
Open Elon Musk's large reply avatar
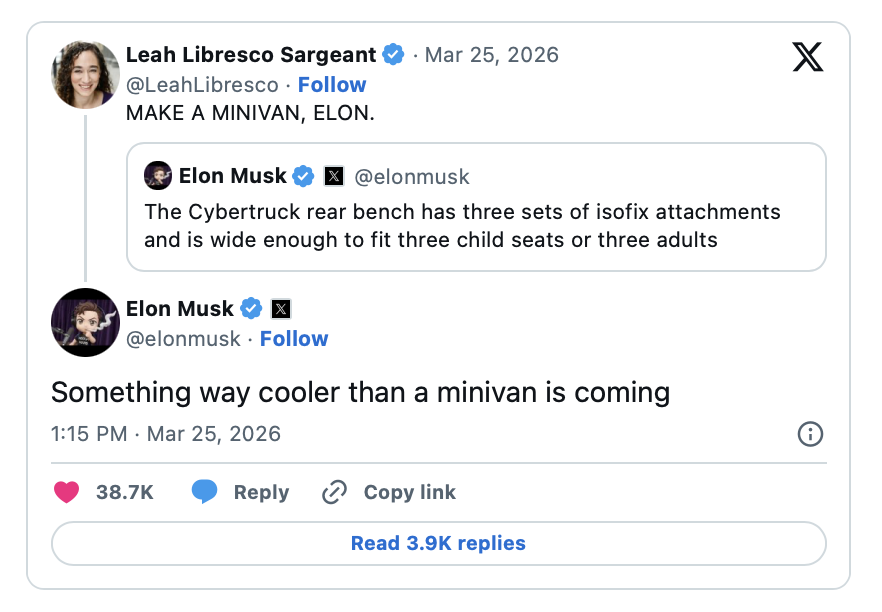coord(85,323)
